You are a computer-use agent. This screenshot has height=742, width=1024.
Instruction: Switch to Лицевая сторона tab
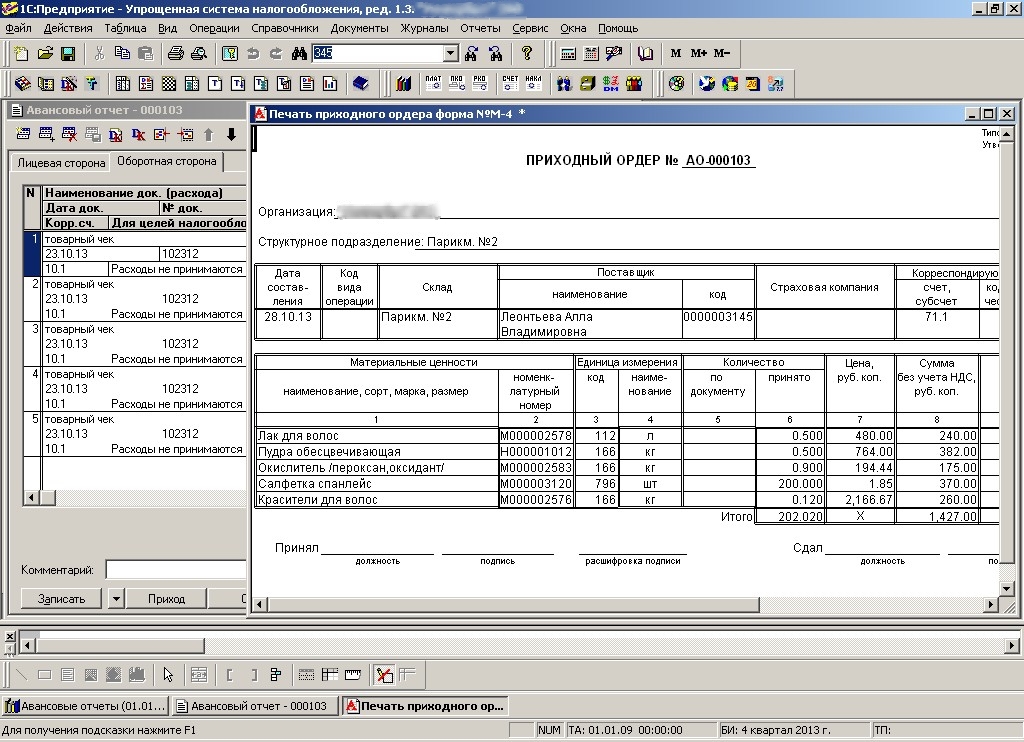click(x=61, y=163)
